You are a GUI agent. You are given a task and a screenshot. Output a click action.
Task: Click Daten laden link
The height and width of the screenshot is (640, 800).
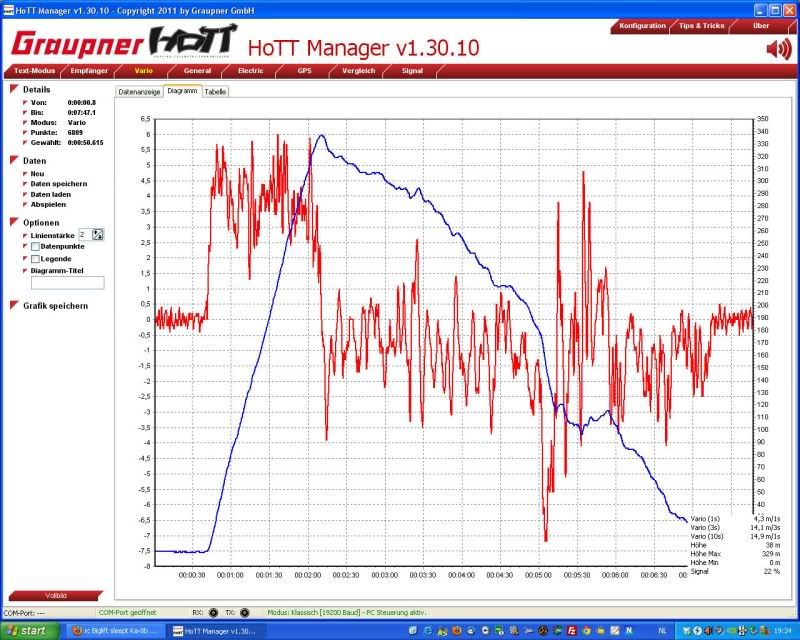(51, 194)
